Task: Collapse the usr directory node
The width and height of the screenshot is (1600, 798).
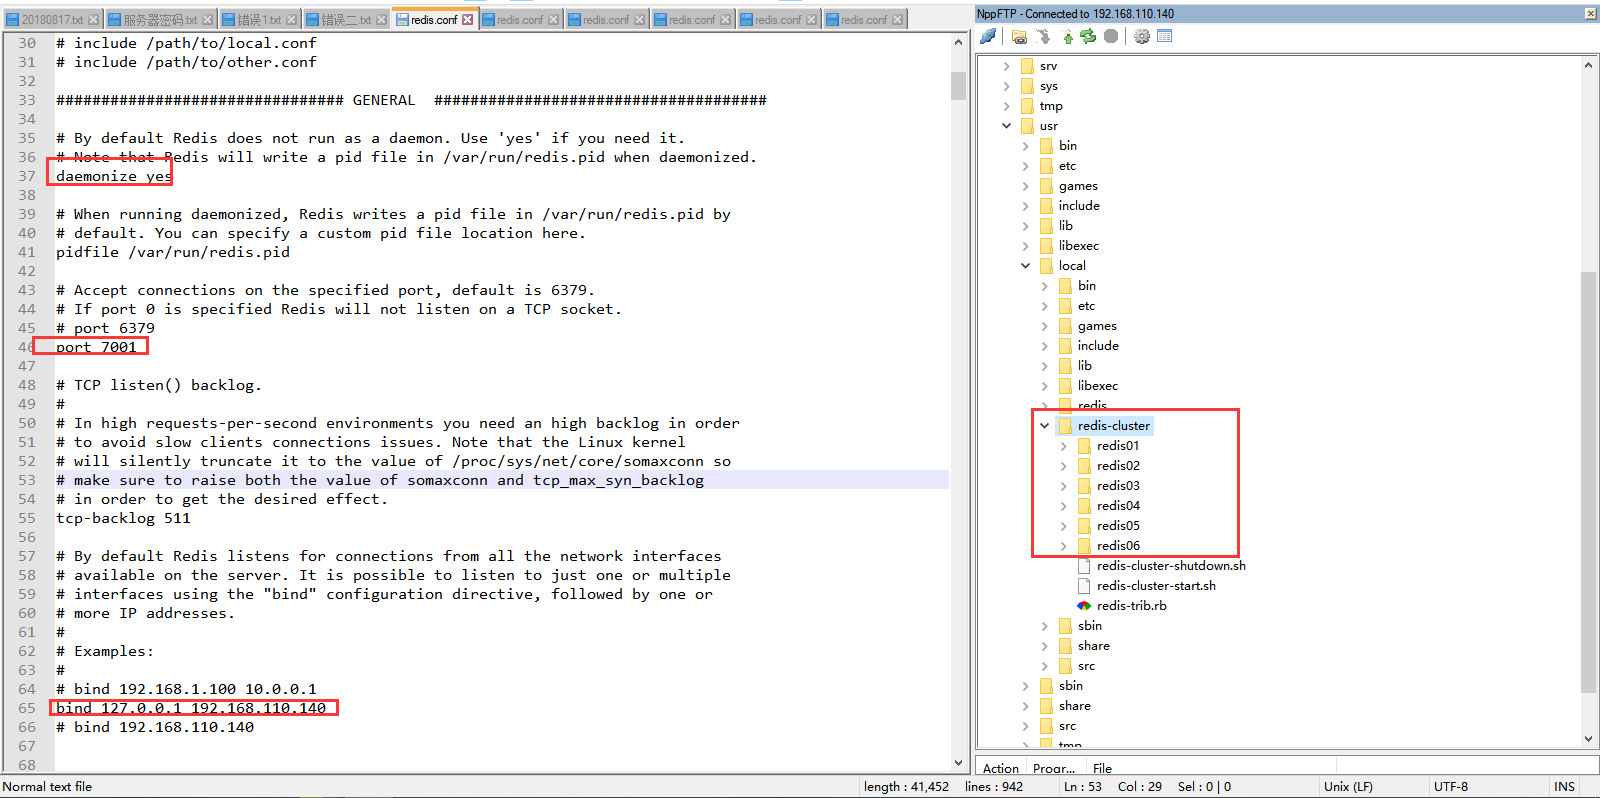Action: click(x=1006, y=126)
